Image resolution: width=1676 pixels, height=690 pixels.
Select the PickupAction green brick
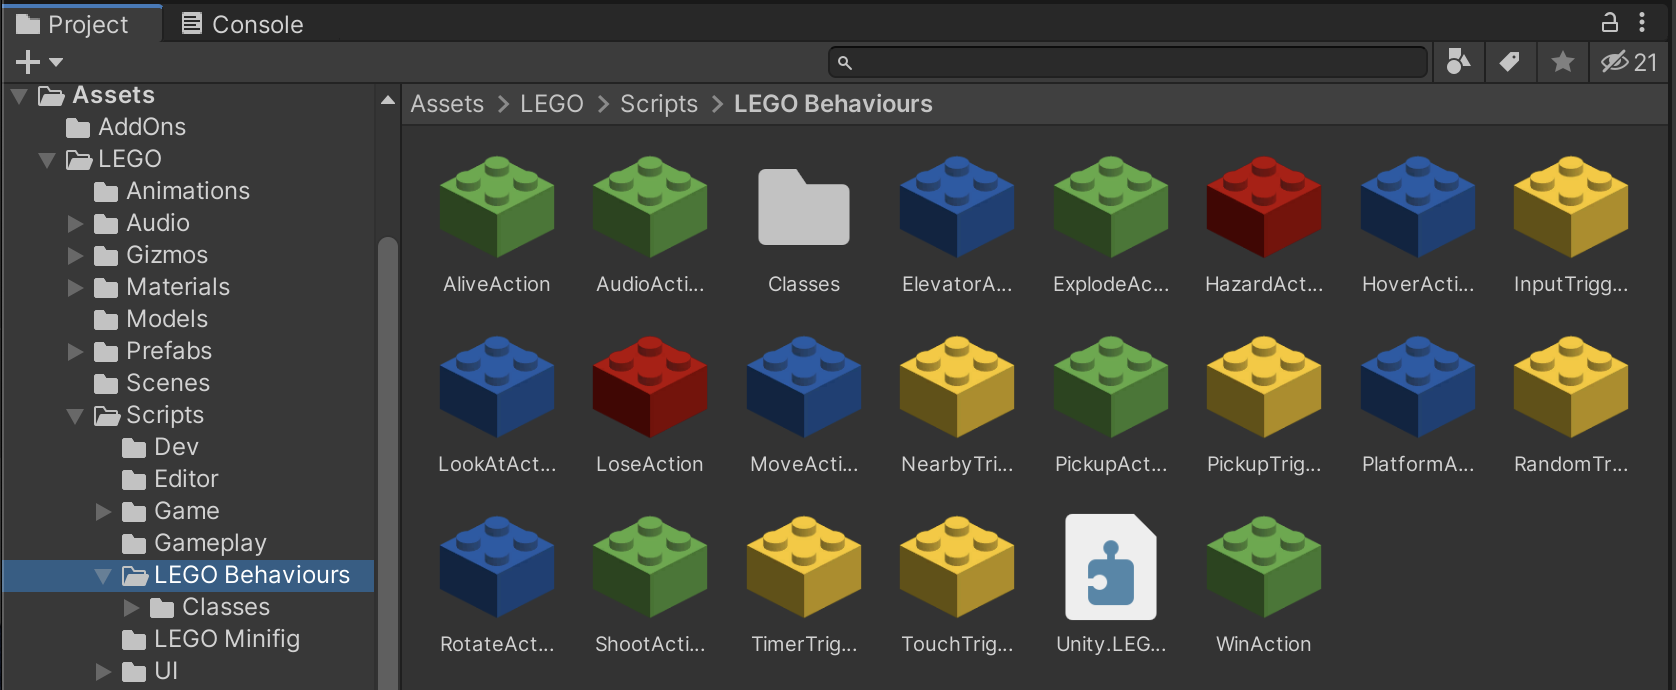[x=1111, y=387]
